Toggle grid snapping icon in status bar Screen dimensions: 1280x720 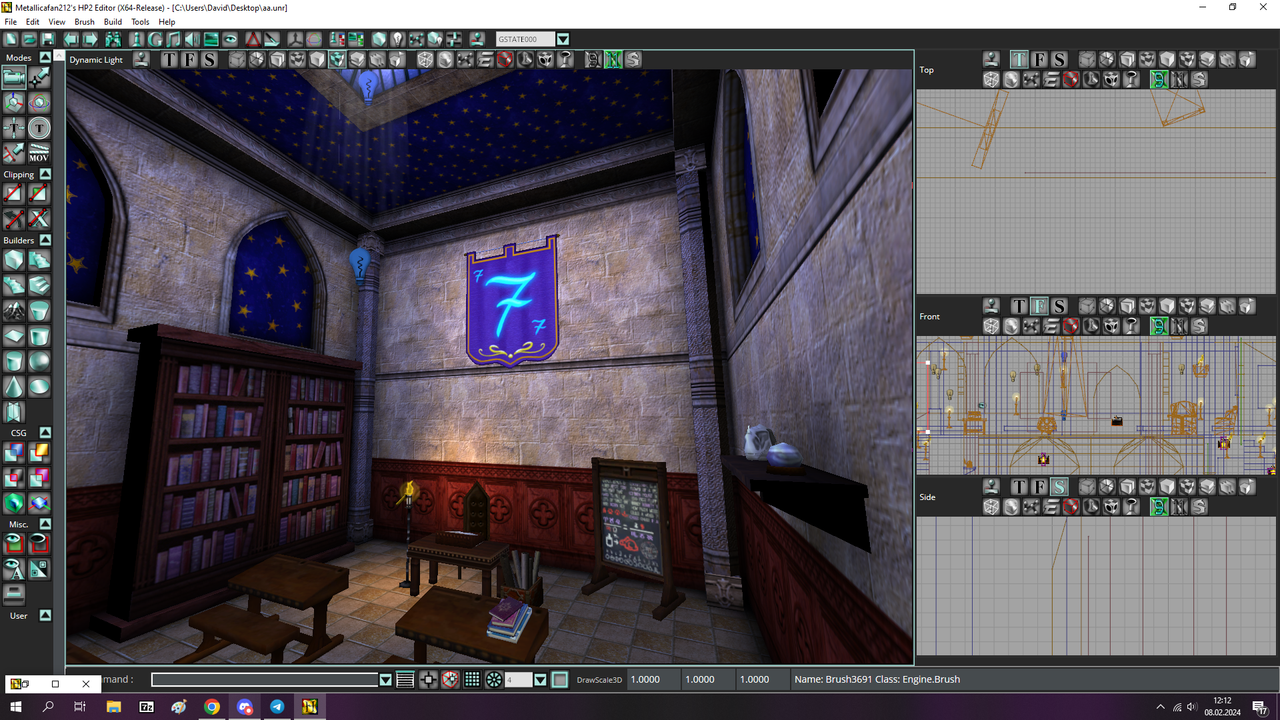click(x=472, y=680)
